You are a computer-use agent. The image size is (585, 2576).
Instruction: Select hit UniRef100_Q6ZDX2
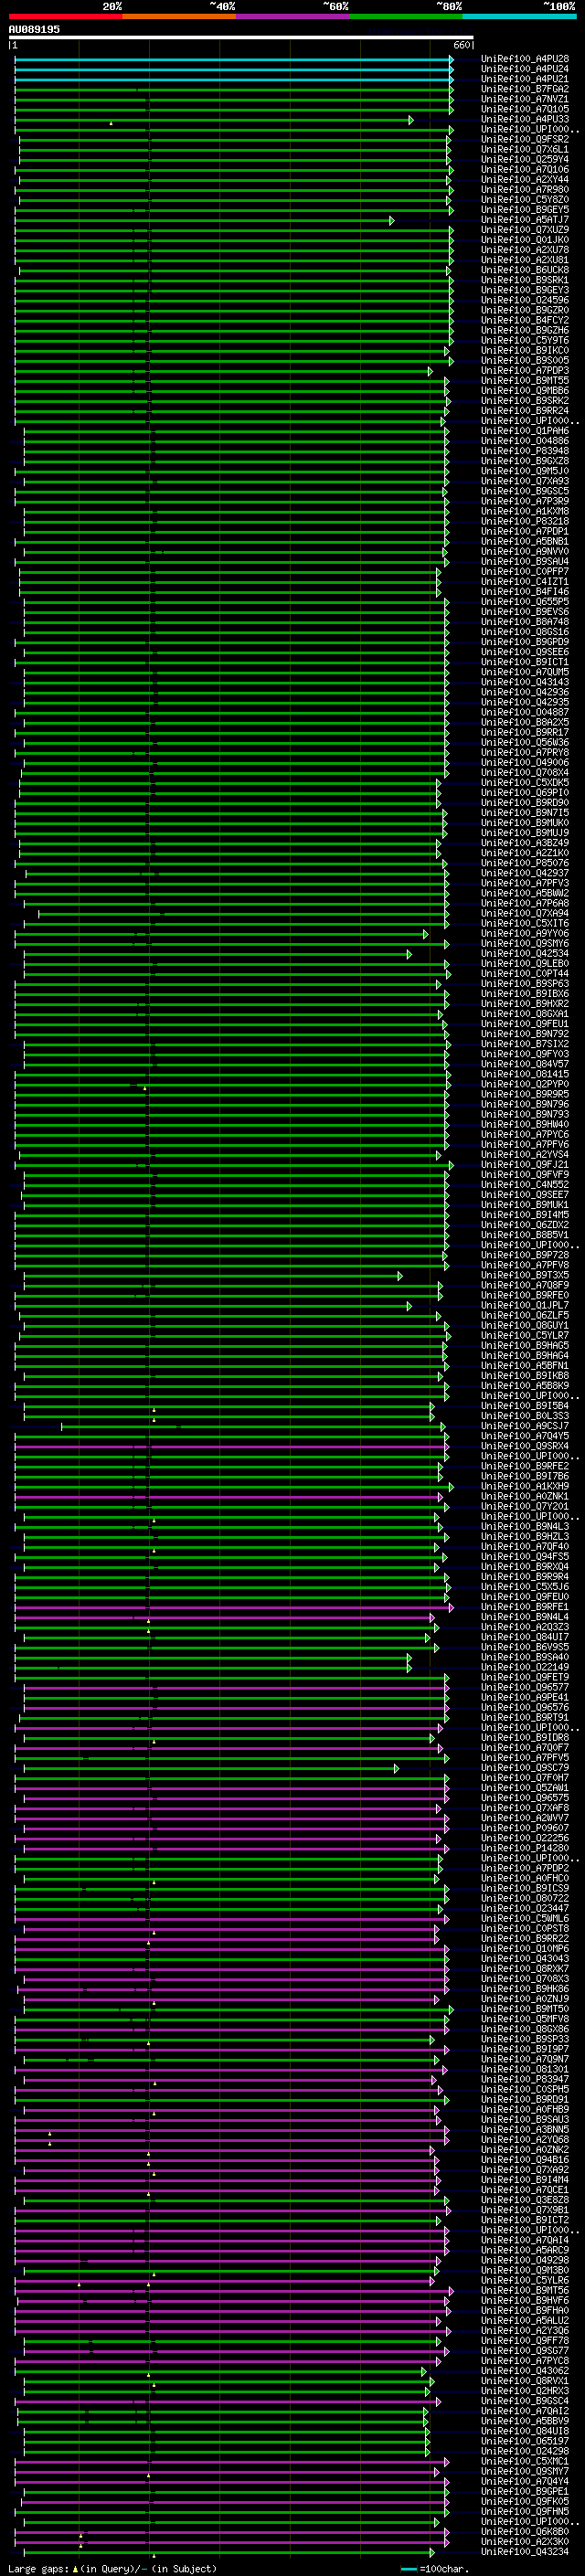[525, 1225]
